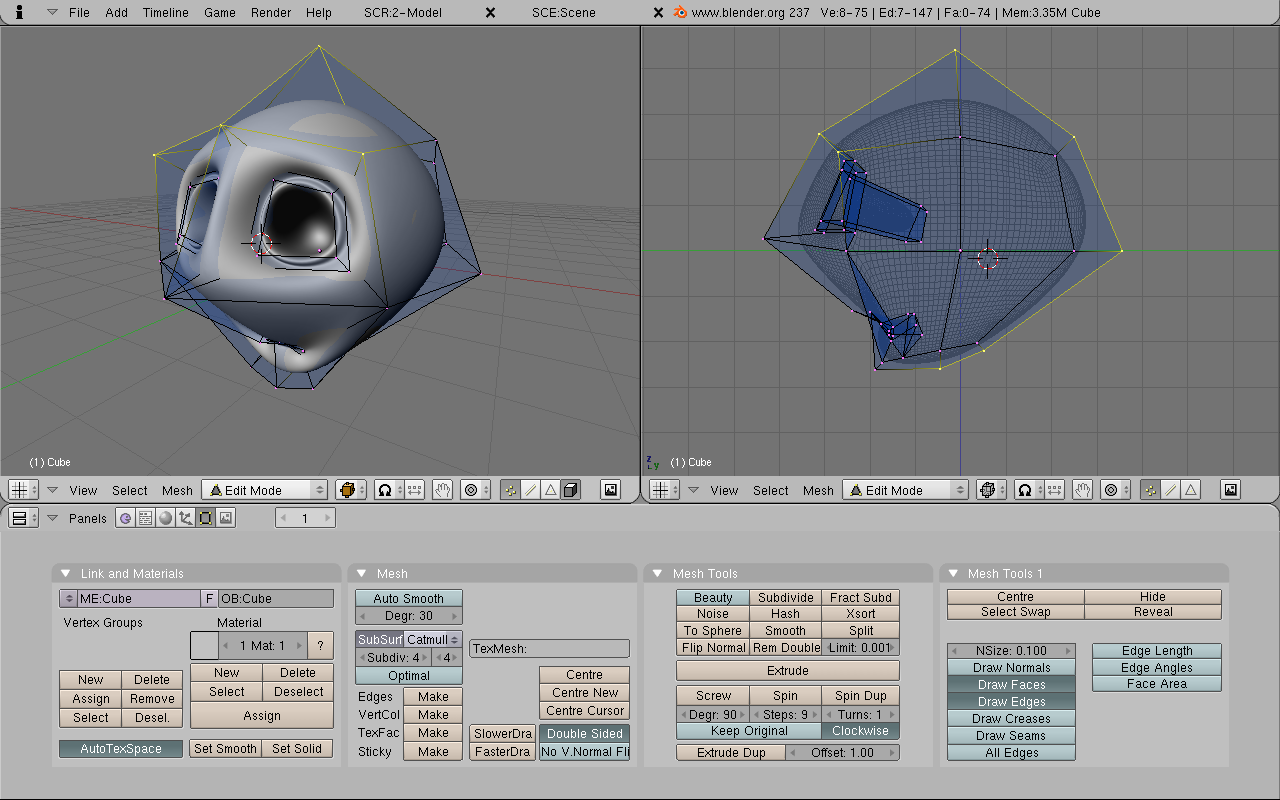Open right viewport wireframe draw type icon
This screenshot has width=1280, height=800.
tap(991, 490)
